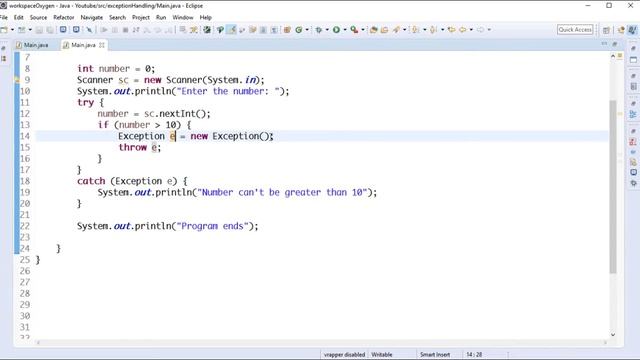Open the Previous Annotation dropdown arrow
This screenshot has height=360, width=640.
pyautogui.click(x=442, y=30)
